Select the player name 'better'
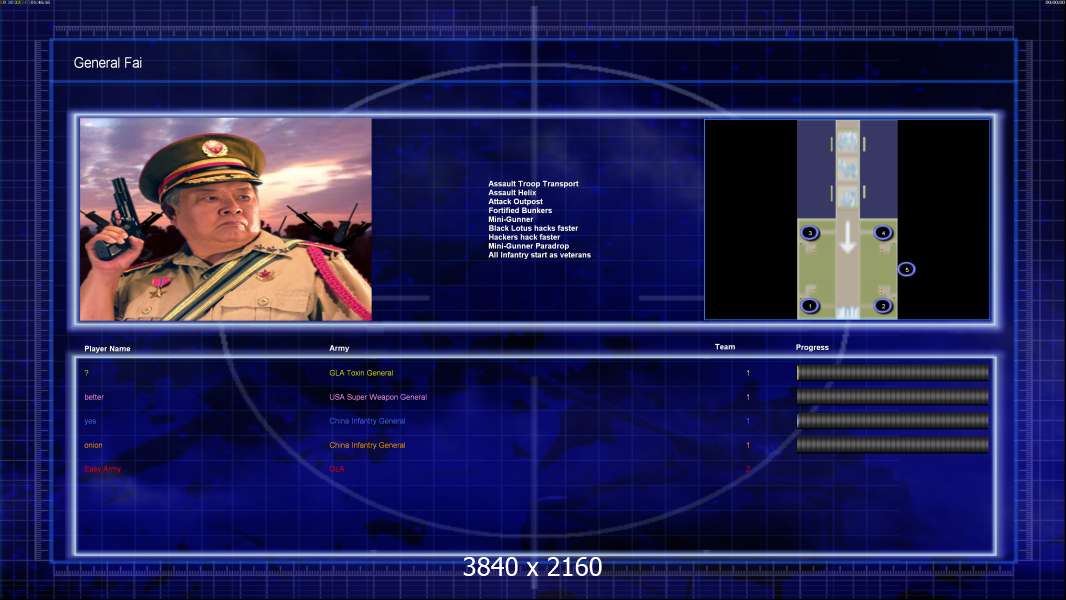 (94, 397)
